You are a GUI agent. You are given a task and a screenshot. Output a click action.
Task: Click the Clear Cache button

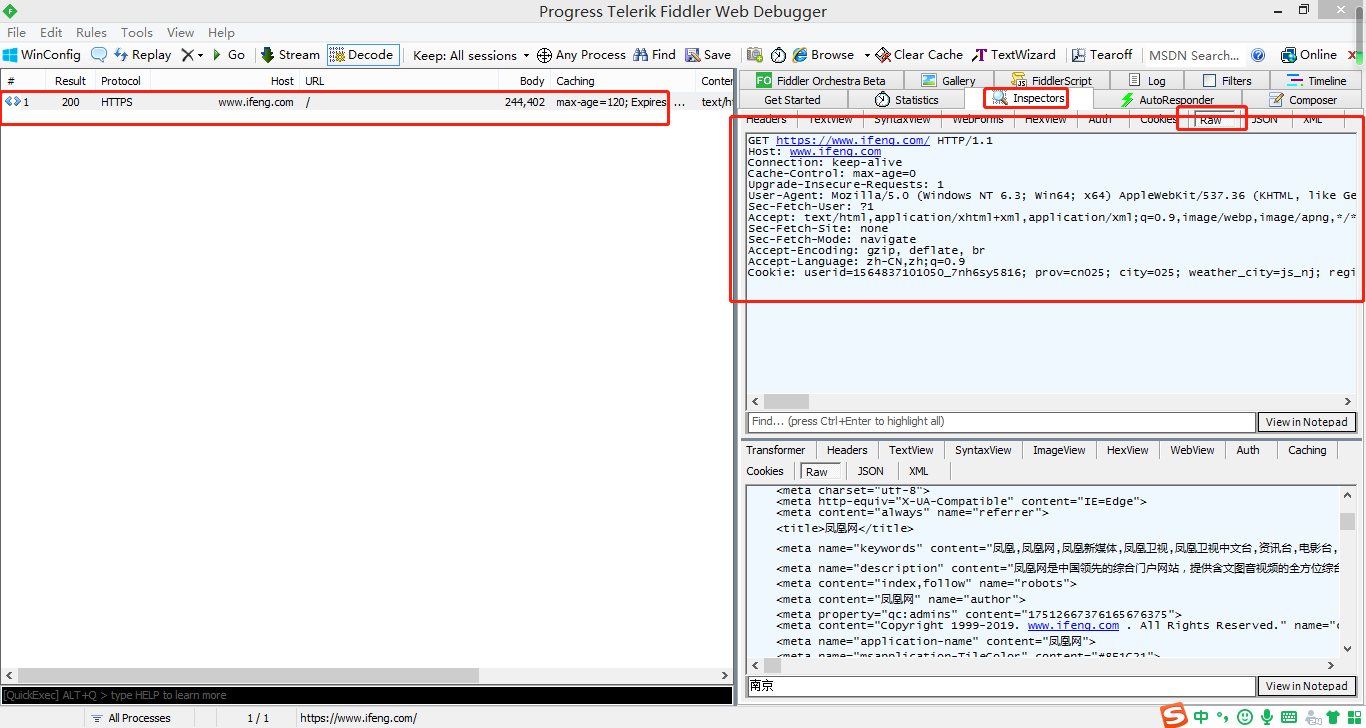(919, 55)
